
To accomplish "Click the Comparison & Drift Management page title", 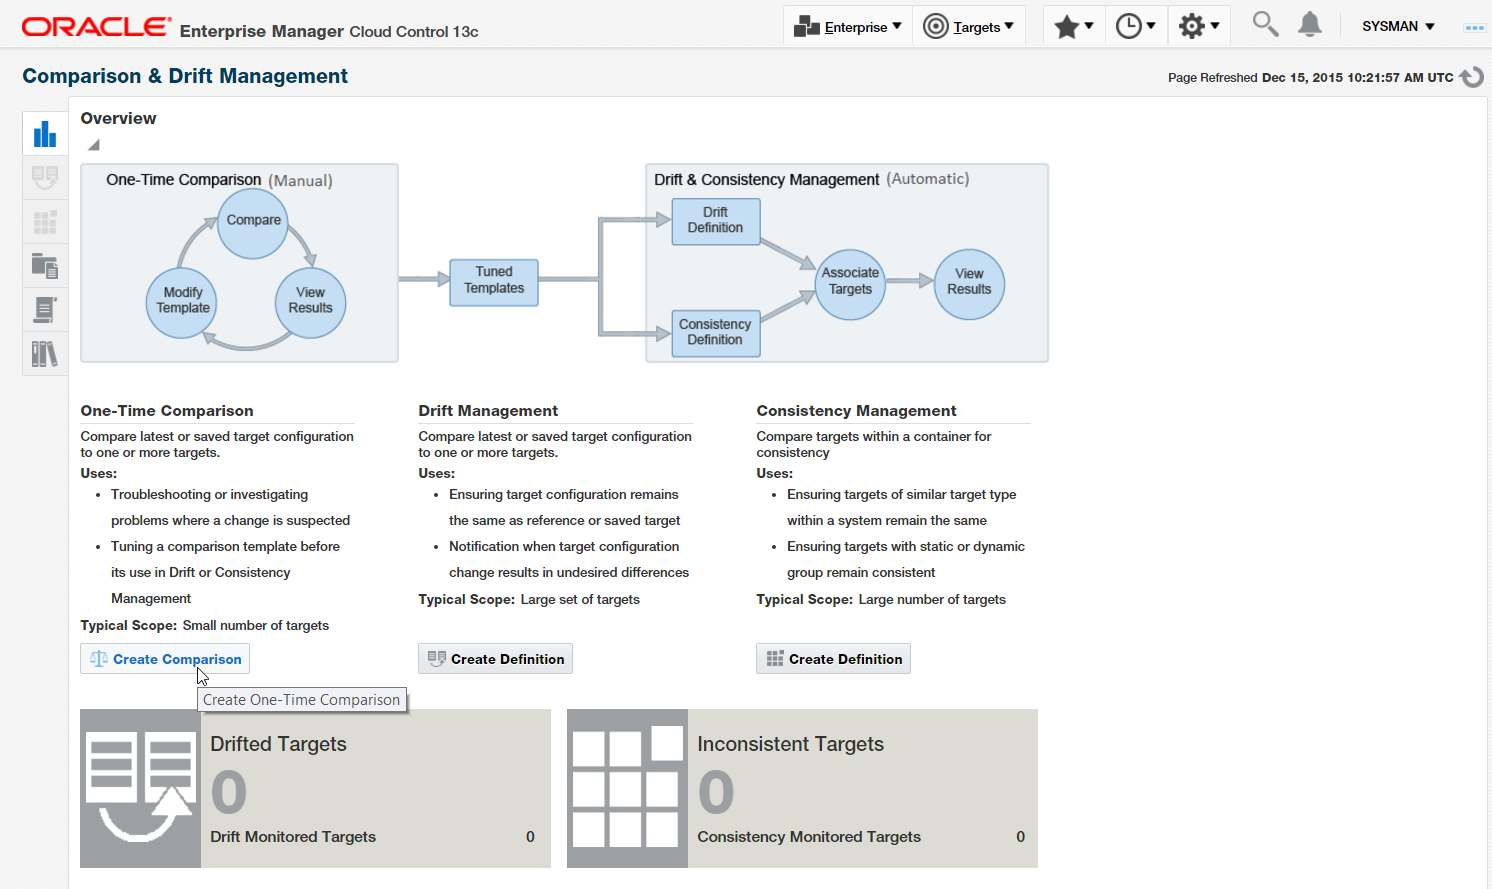I will pyautogui.click(x=185, y=76).
